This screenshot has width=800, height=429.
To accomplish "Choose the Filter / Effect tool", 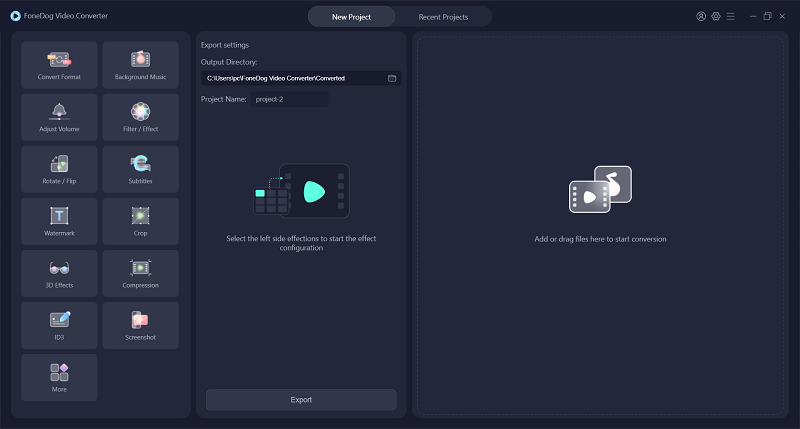I will (x=140, y=117).
